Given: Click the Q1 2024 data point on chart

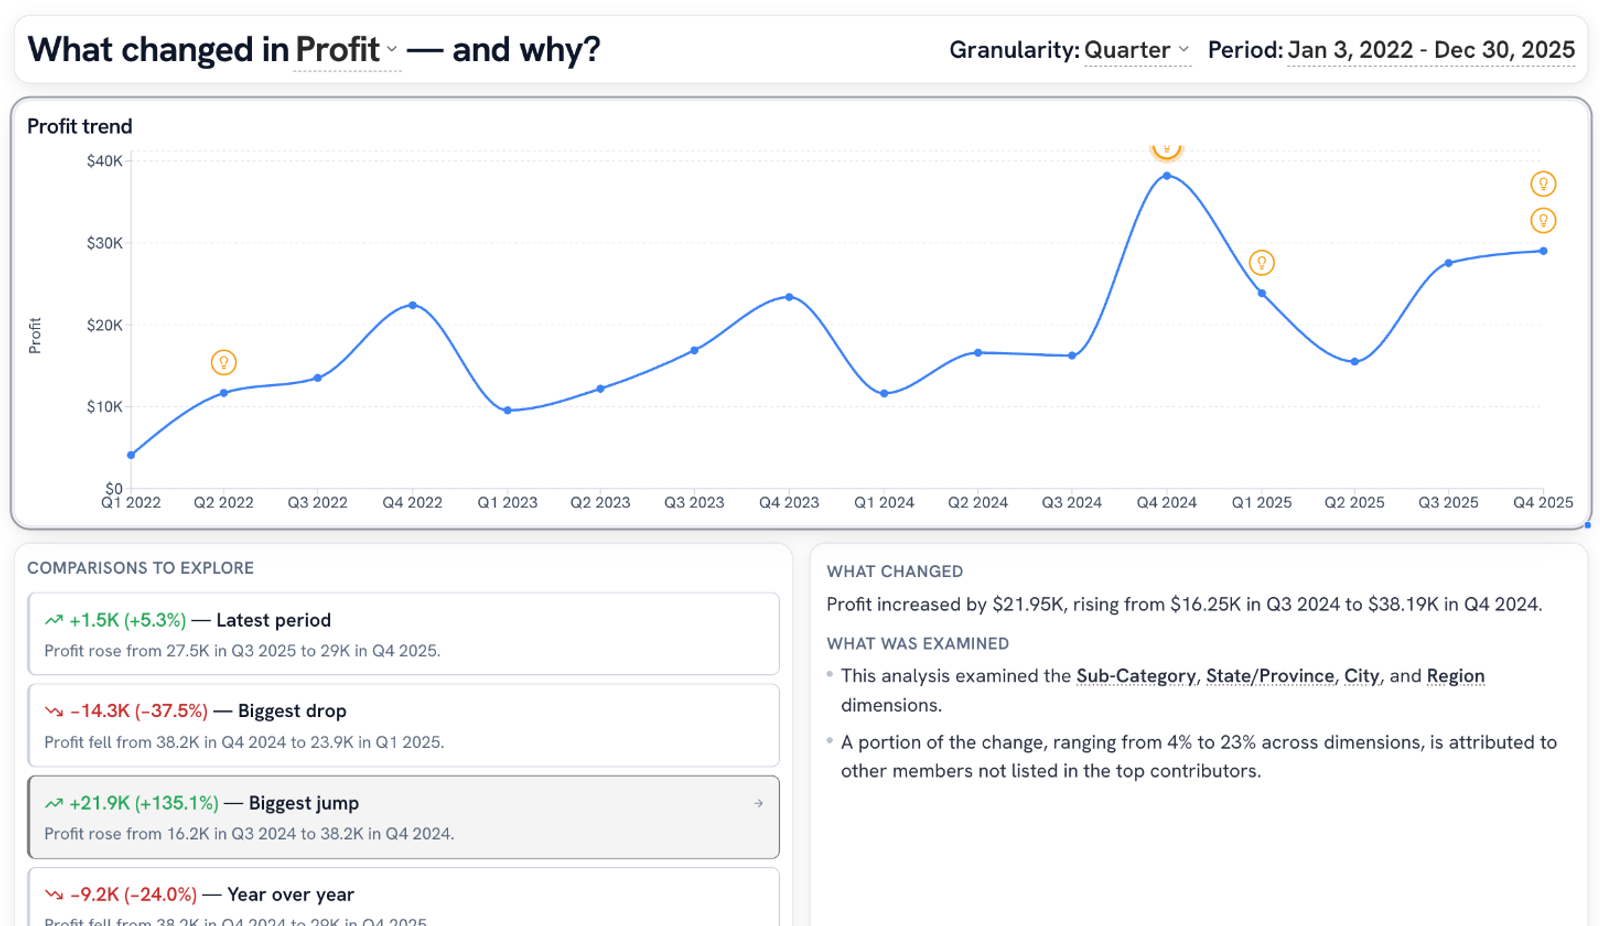Looking at the screenshot, I should coord(884,393).
